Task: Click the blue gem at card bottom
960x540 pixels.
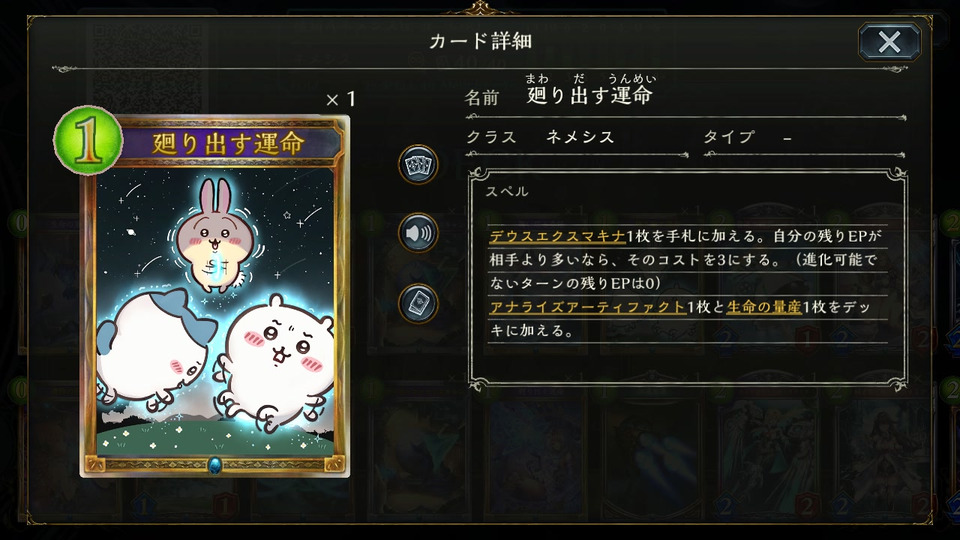Action: tap(215, 465)
